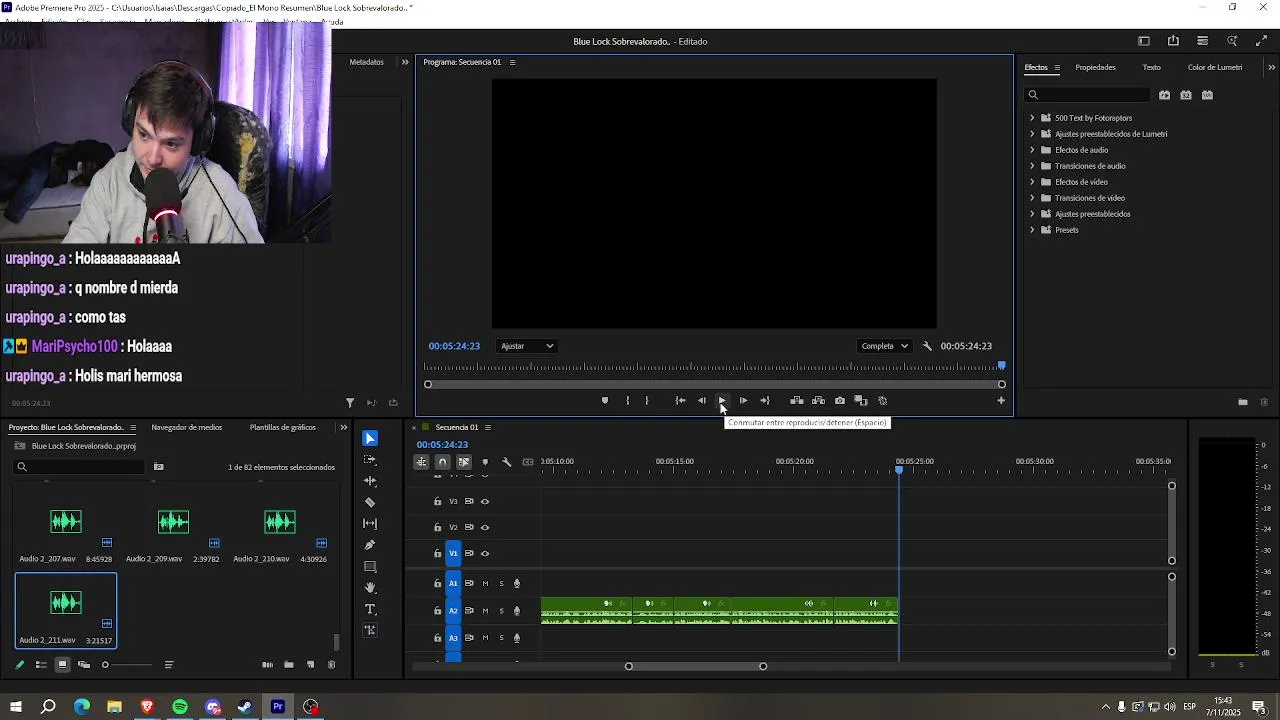Open Program monitor button editor plus

1001,400
